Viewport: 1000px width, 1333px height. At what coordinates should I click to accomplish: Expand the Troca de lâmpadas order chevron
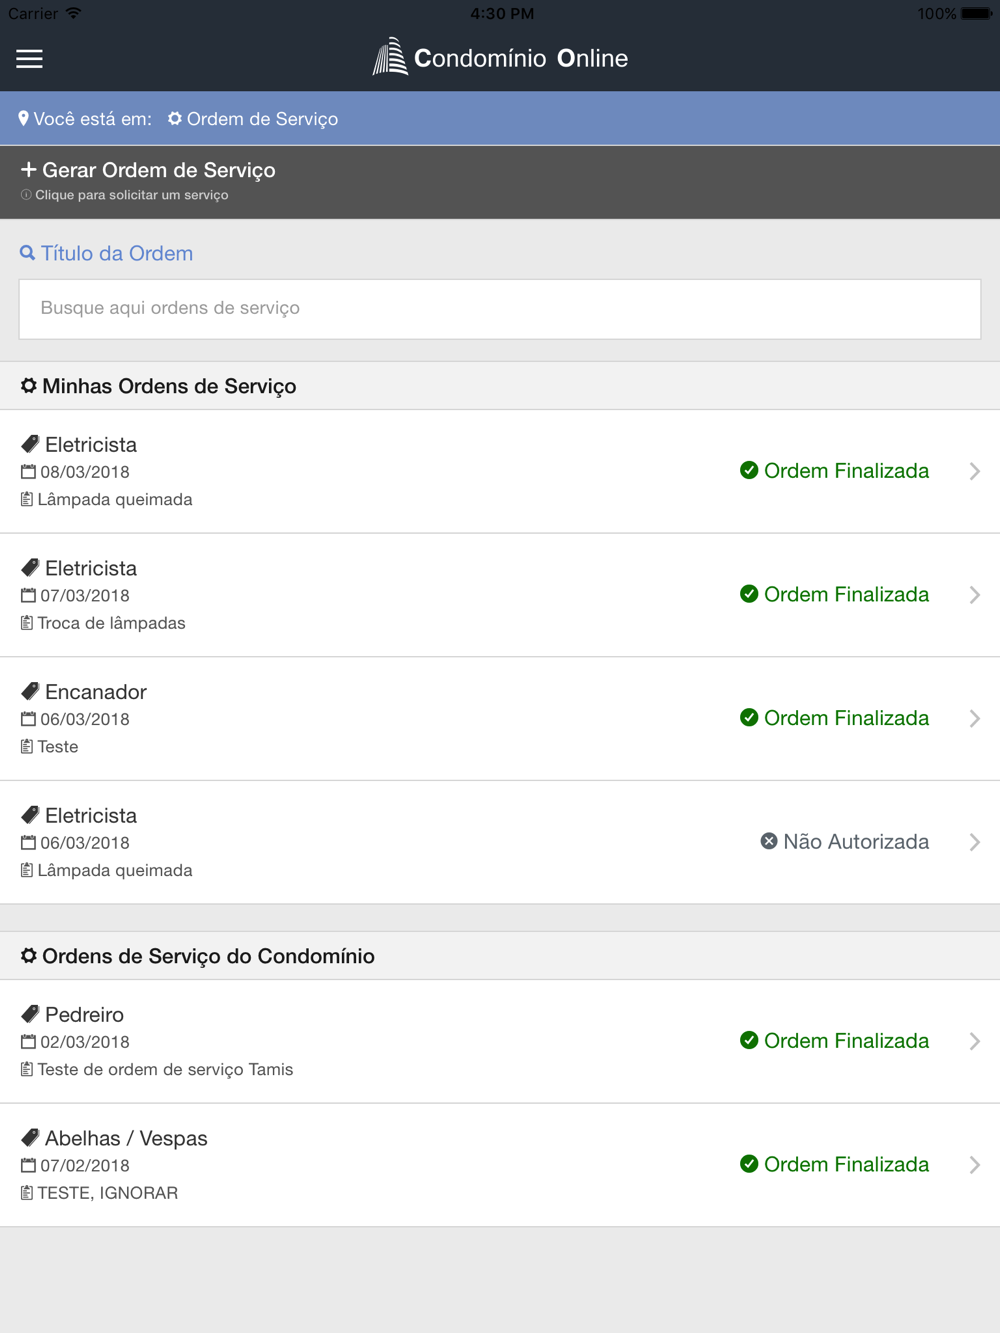point(975,595)
